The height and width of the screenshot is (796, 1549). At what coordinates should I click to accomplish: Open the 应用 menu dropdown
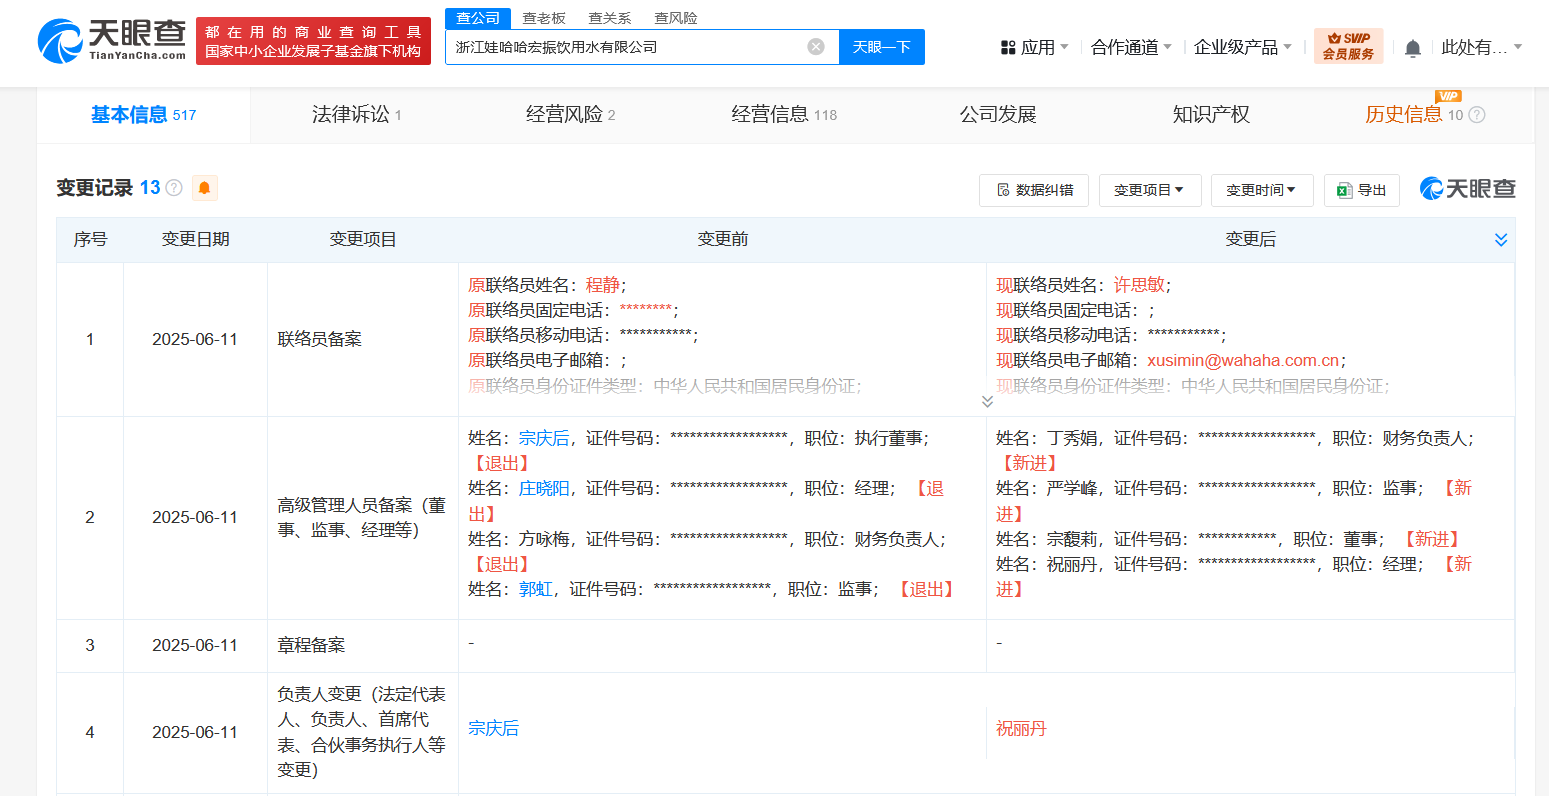[x=1035, y=47]
